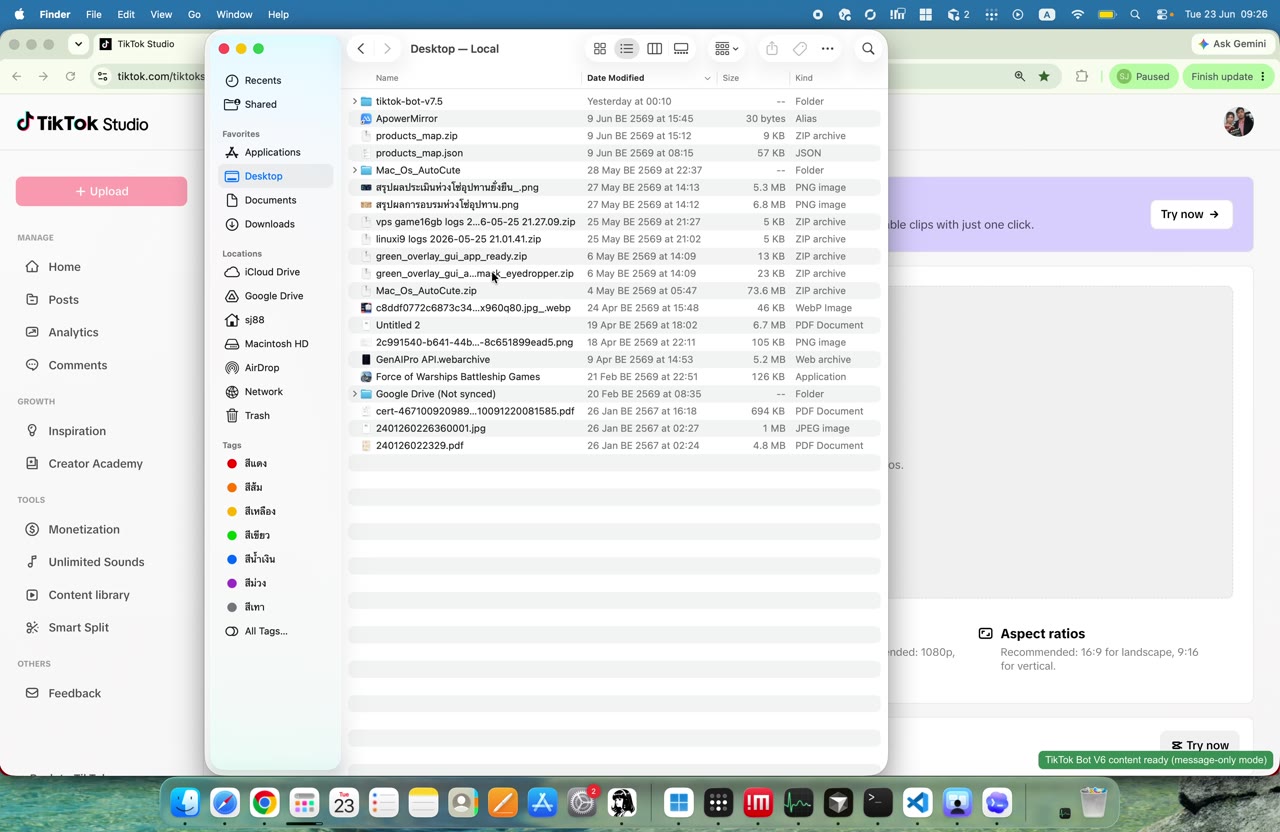Image resolution: width=1280 pixels, height=832 pixels.
Task: Open Safari from the Dock
Action: pos(225,802)
